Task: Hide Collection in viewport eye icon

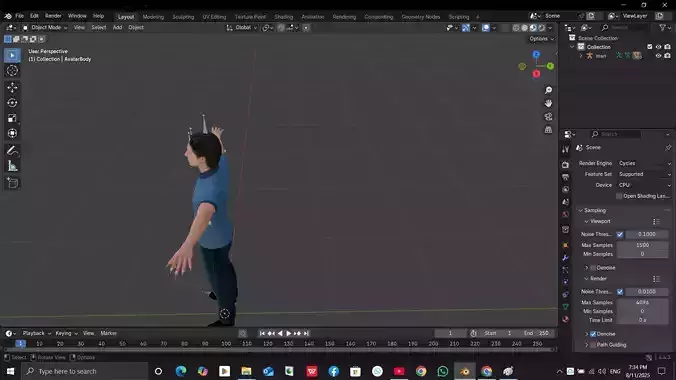Action: (658, 47)
